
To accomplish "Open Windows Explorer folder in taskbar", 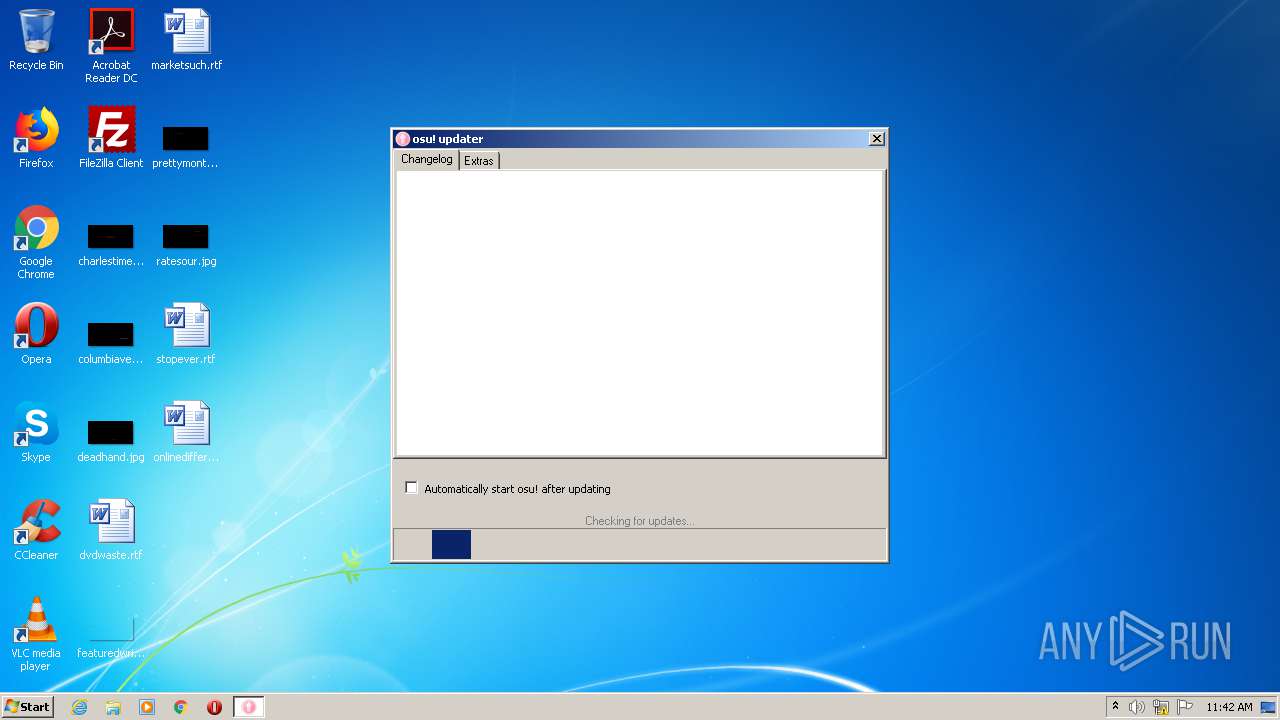I will 113,707.
